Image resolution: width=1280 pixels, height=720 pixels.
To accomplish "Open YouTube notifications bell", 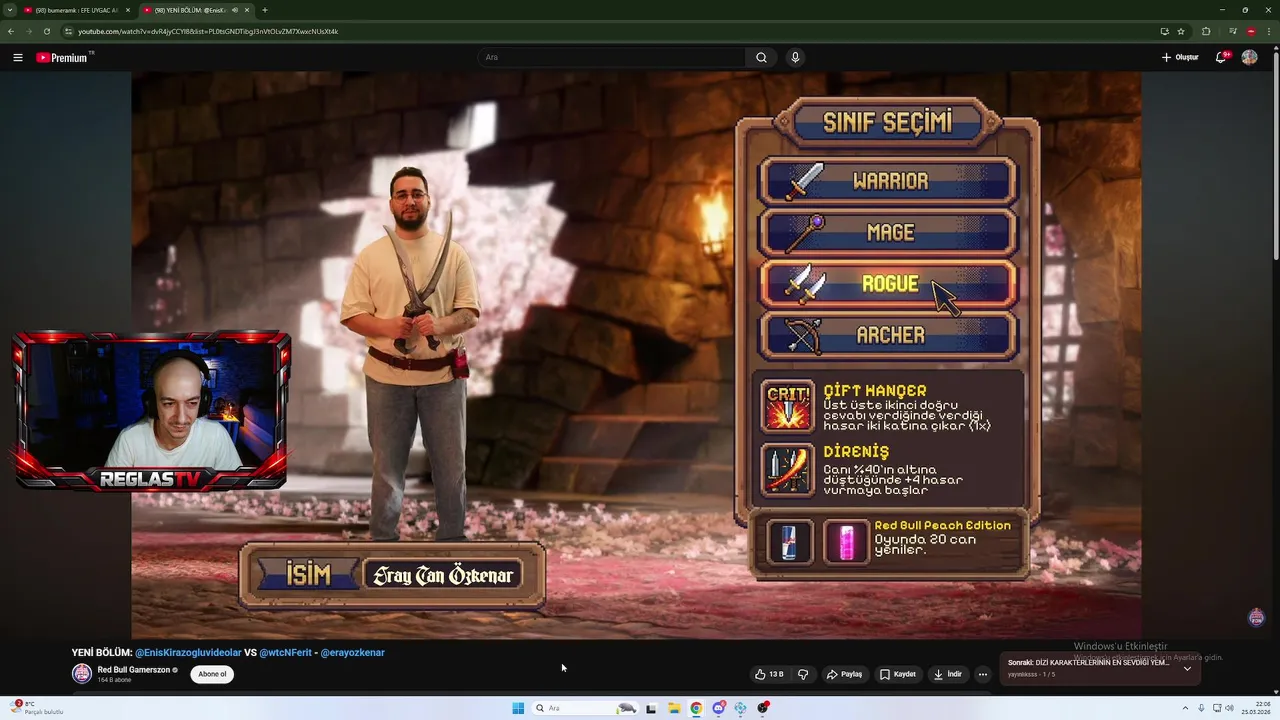I will click(x=1220, y=57).
